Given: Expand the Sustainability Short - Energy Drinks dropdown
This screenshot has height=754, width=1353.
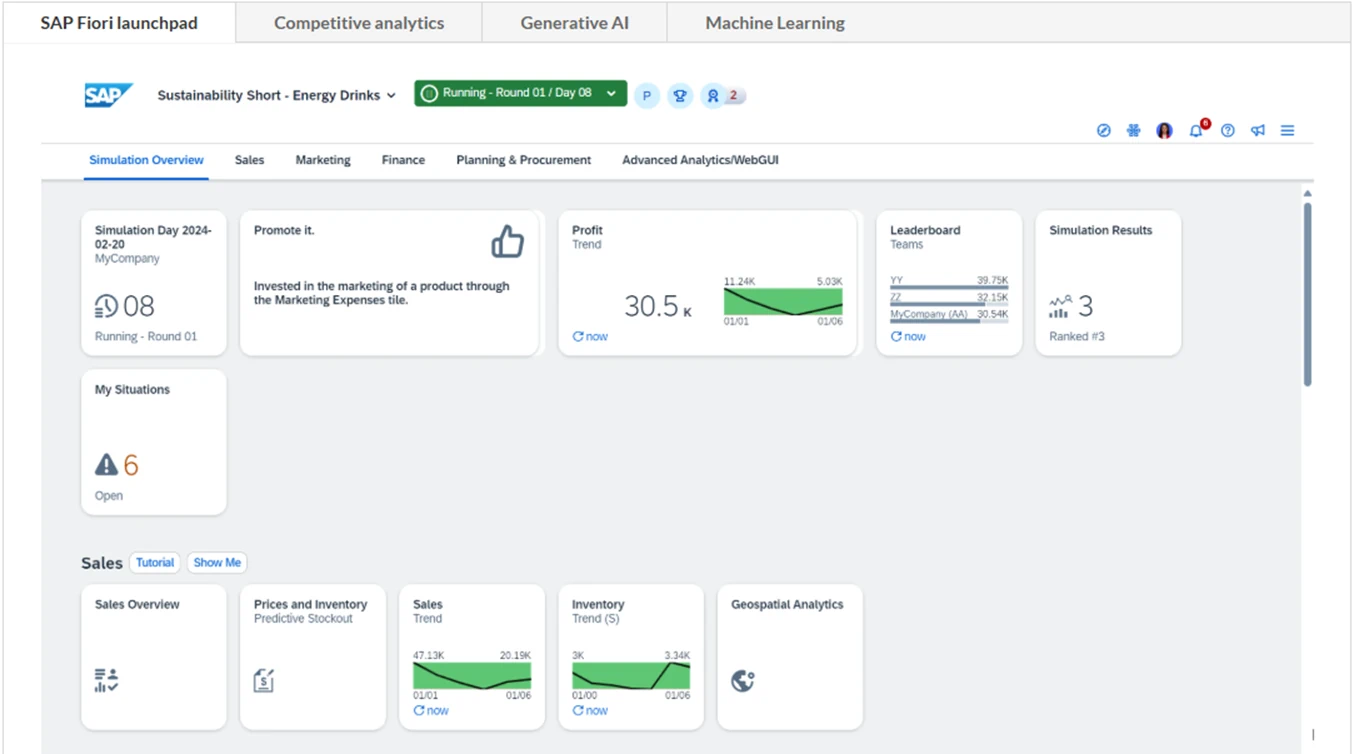Looking at the screenshot, I should (x=391, y=96).
